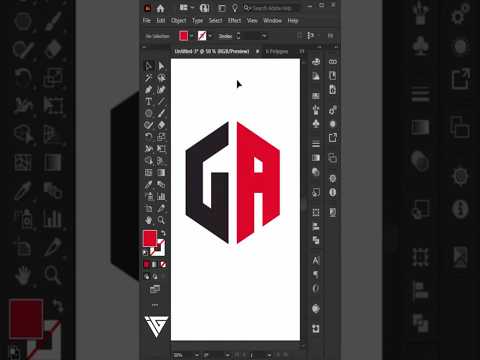Select the Selection tool arrow
This screenshot has width=480, height=360.
click(x=149, y=66)
